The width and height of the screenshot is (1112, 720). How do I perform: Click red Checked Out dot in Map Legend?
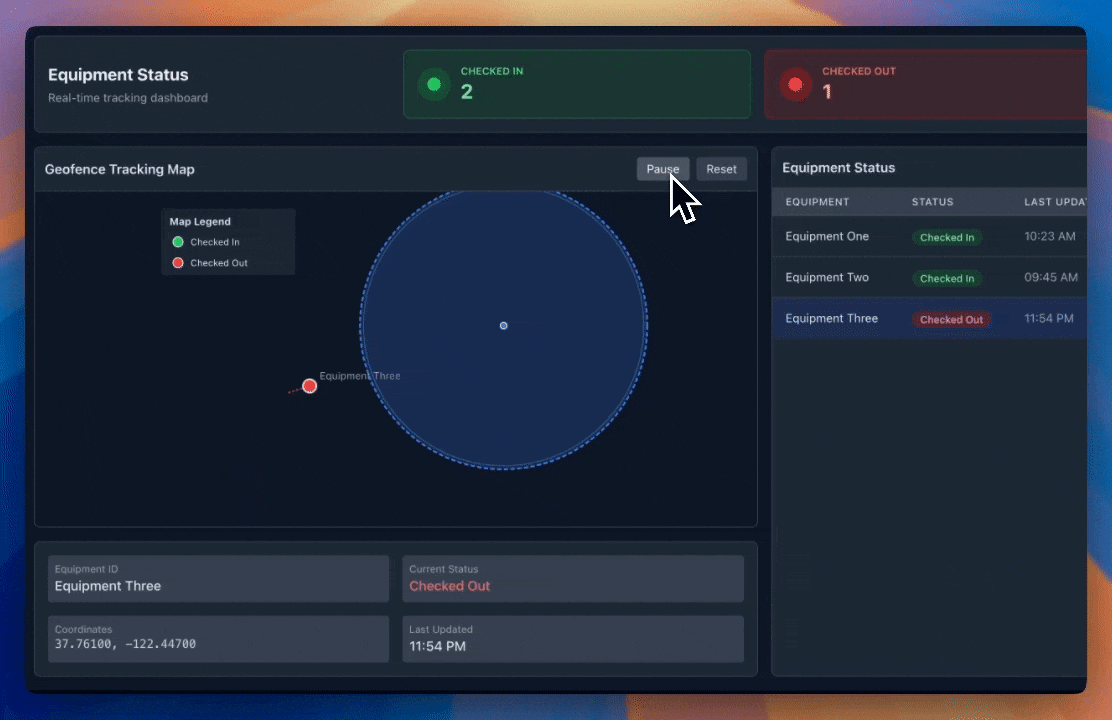[x=178, y=263]
